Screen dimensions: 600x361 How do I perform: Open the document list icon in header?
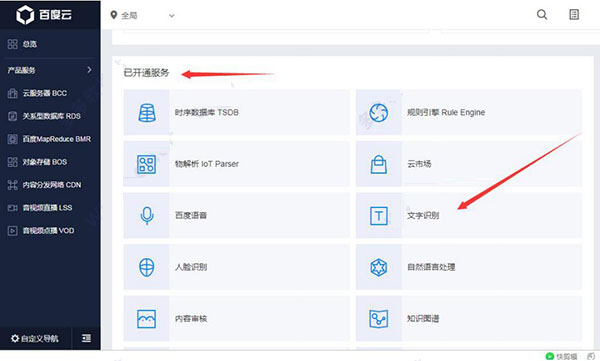(x=574, y=15)
